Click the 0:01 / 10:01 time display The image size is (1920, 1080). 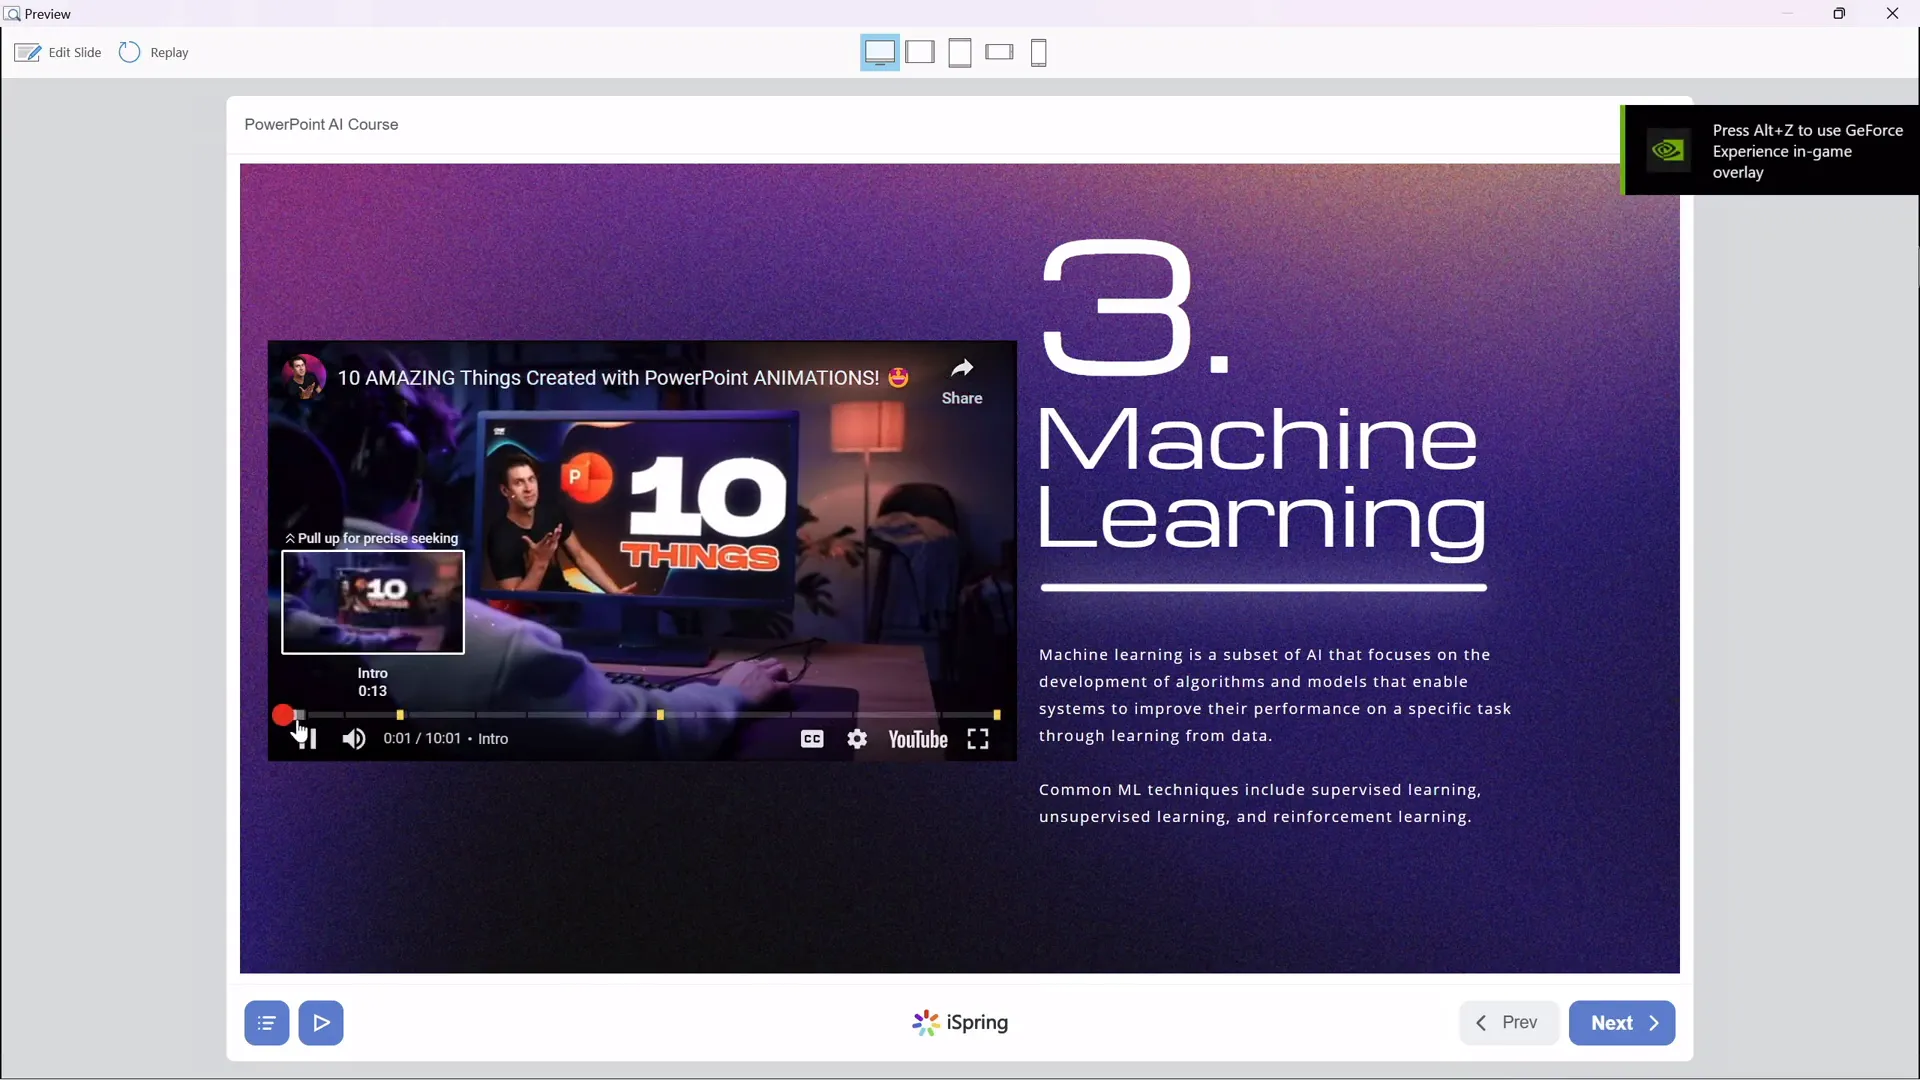pos(422,739)
